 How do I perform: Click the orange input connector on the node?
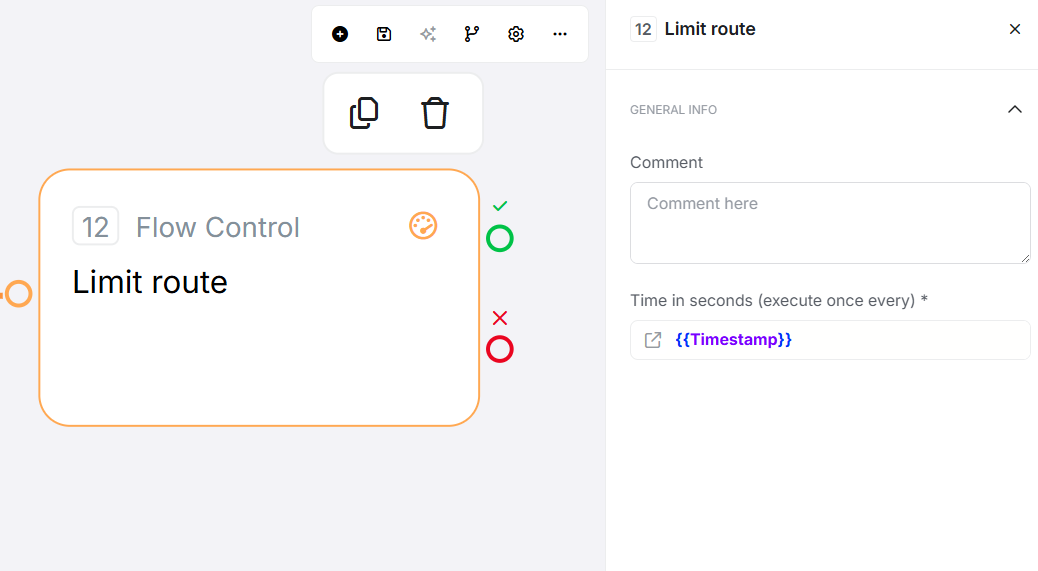pyautogui.click(x=19, y=293)
